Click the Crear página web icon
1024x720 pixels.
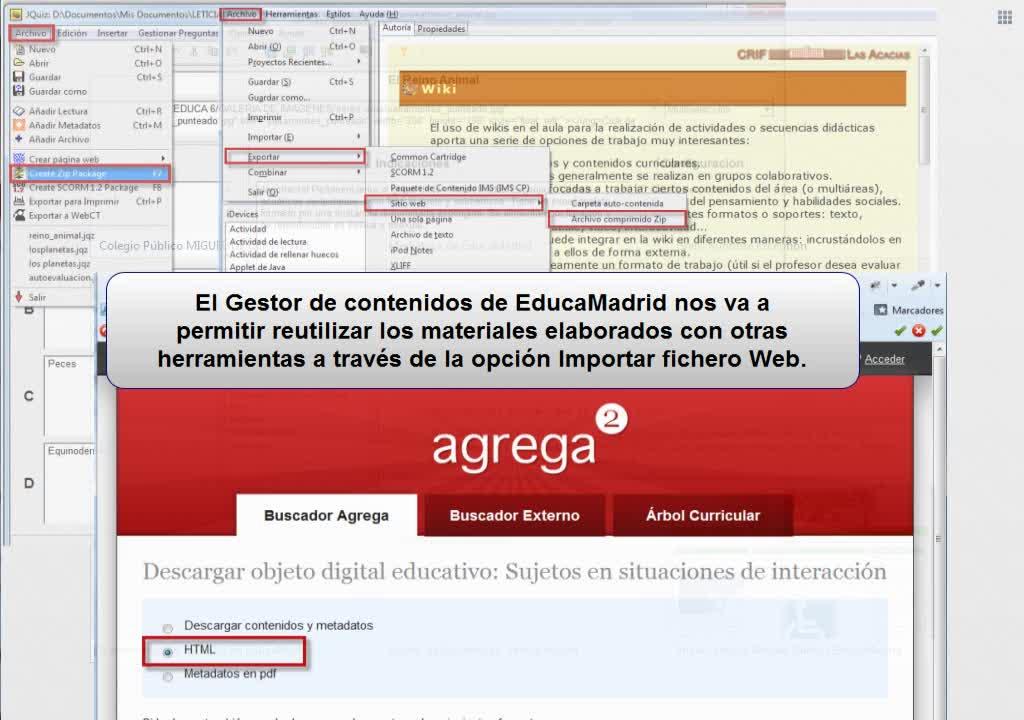(19, 159)
